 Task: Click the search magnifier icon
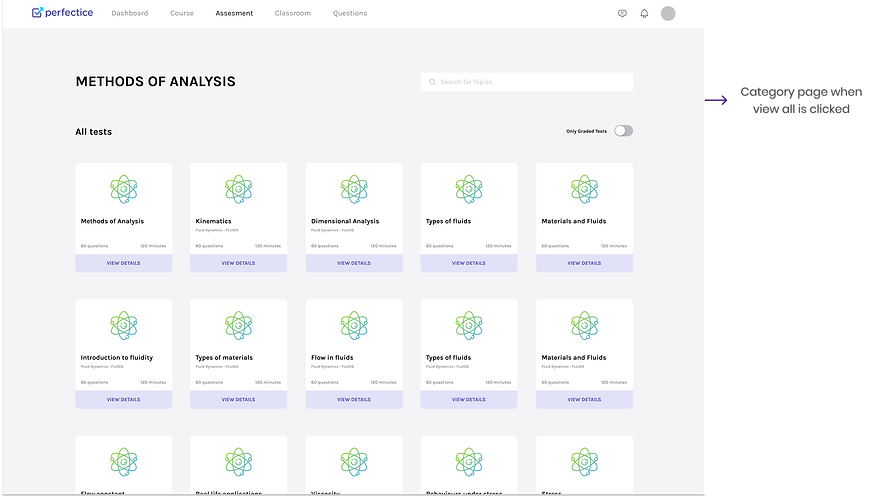click(x=432, y=82)
